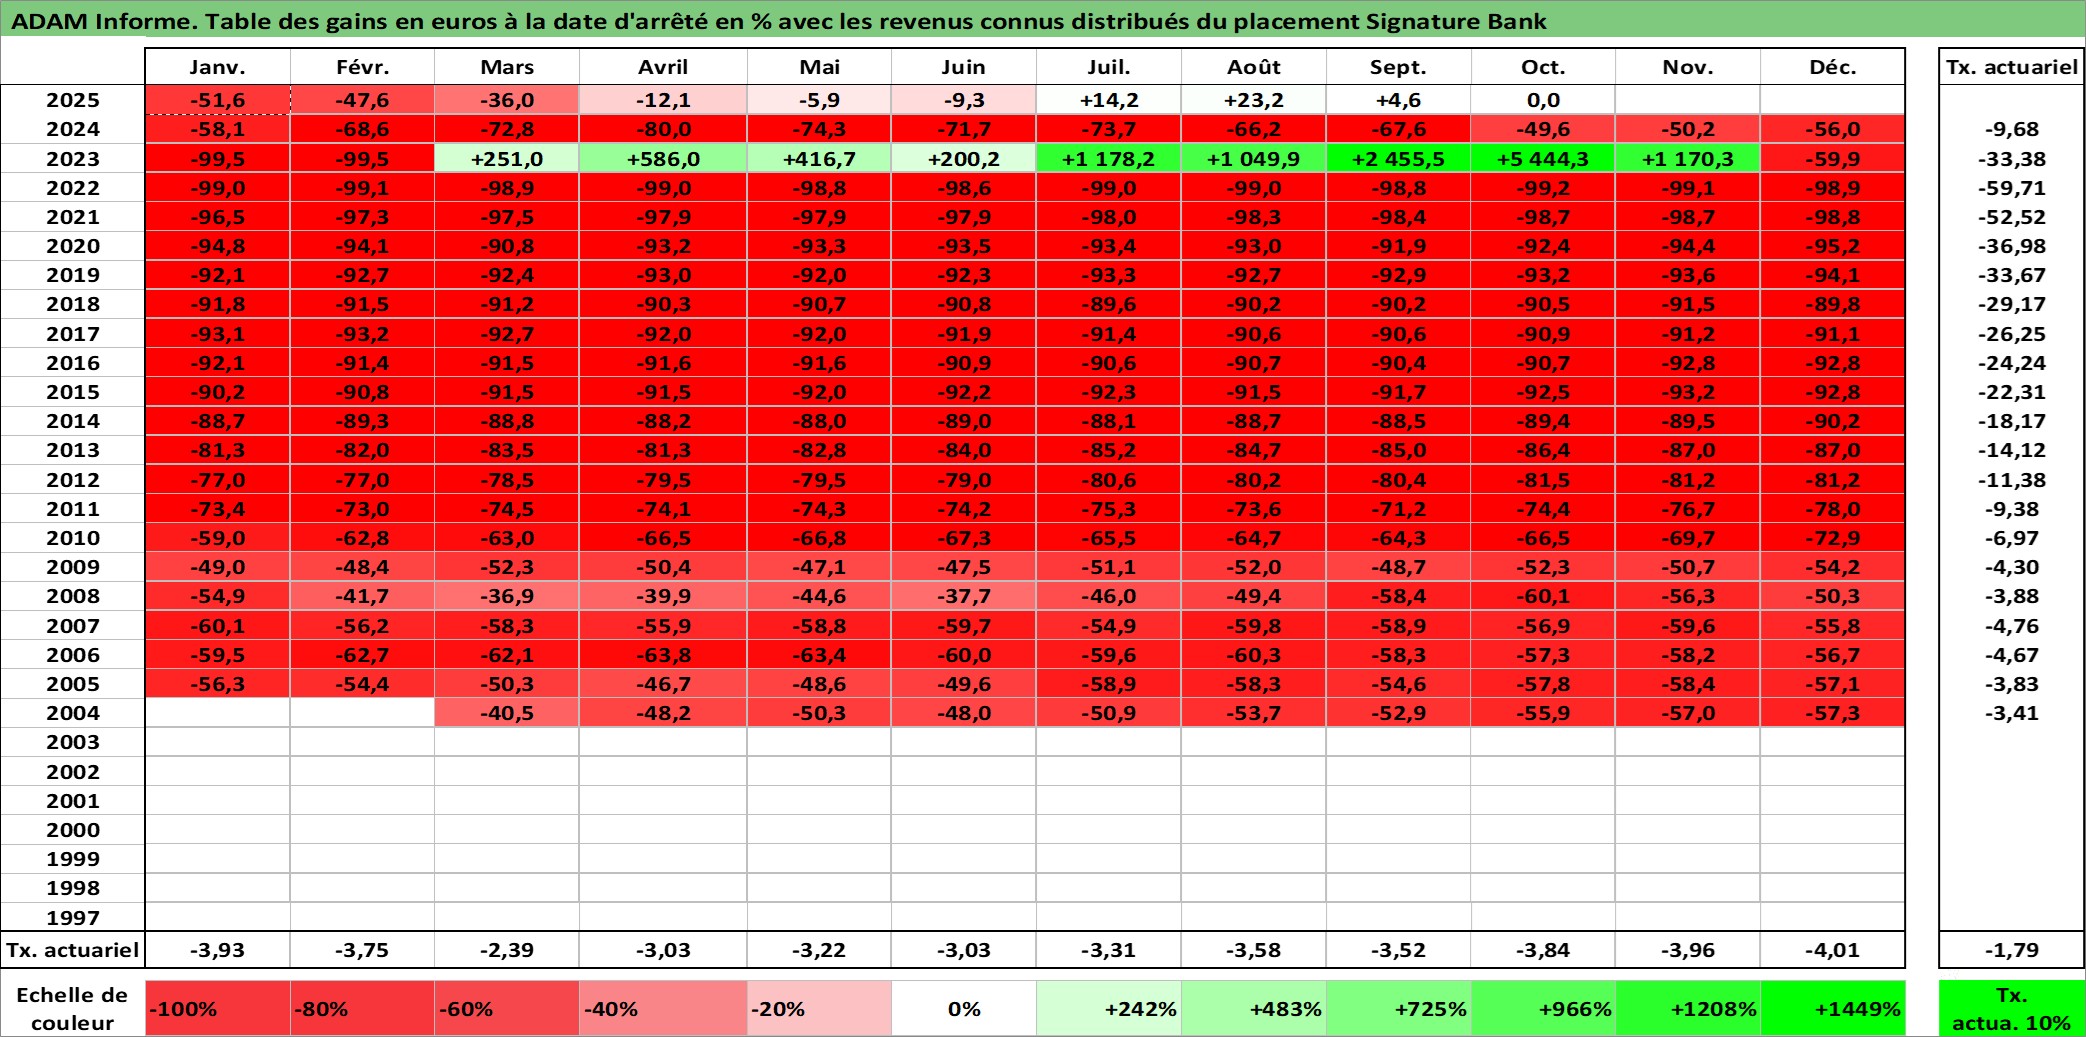2086x1037 pixels.
Task: Select the Août column header
Action: tap(1254, 67)
